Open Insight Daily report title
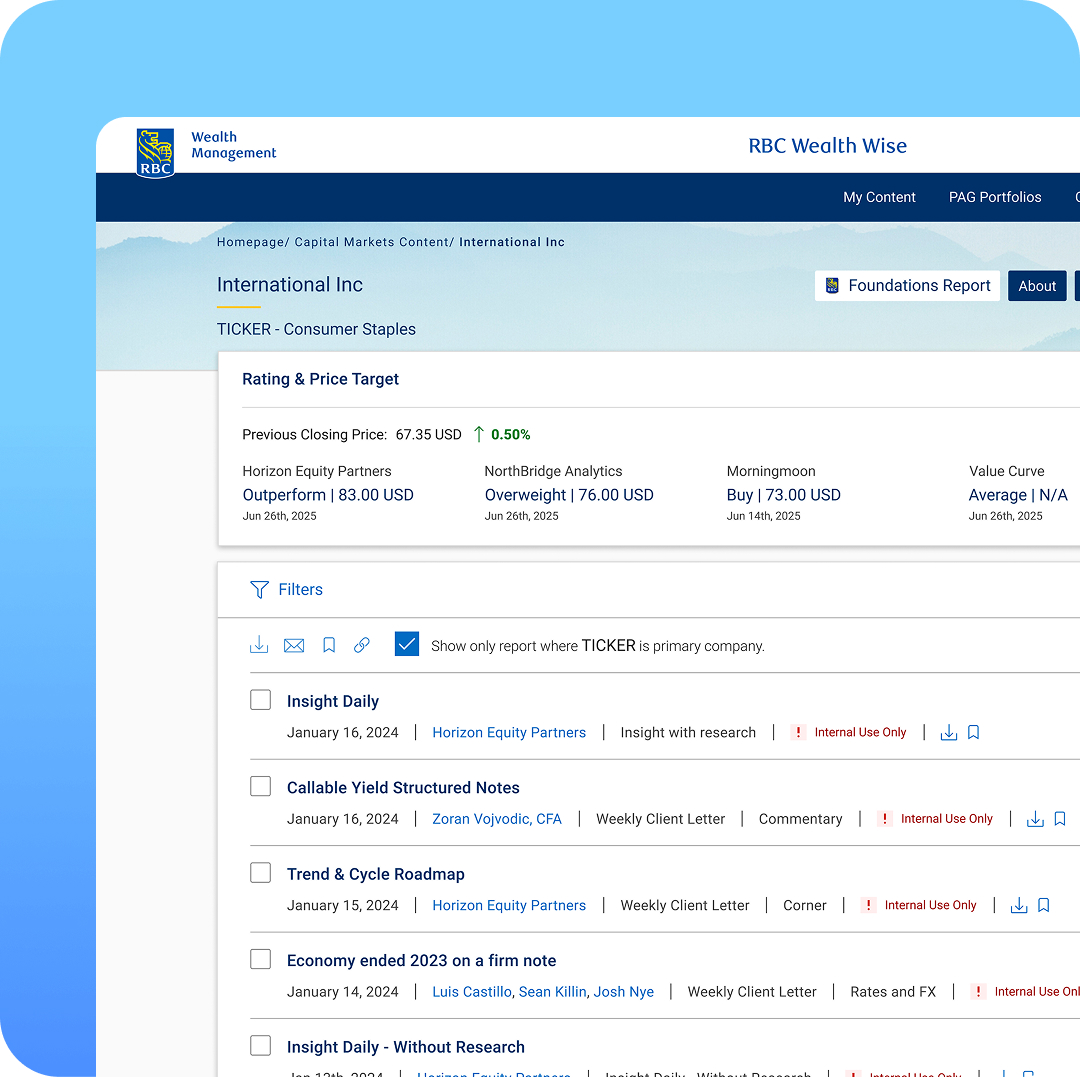 tap(333, 701)
